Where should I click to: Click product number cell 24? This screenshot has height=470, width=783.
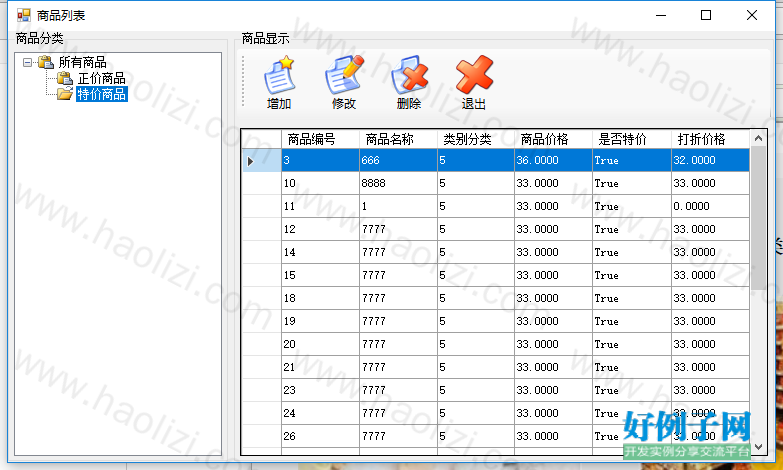[321, 413]
